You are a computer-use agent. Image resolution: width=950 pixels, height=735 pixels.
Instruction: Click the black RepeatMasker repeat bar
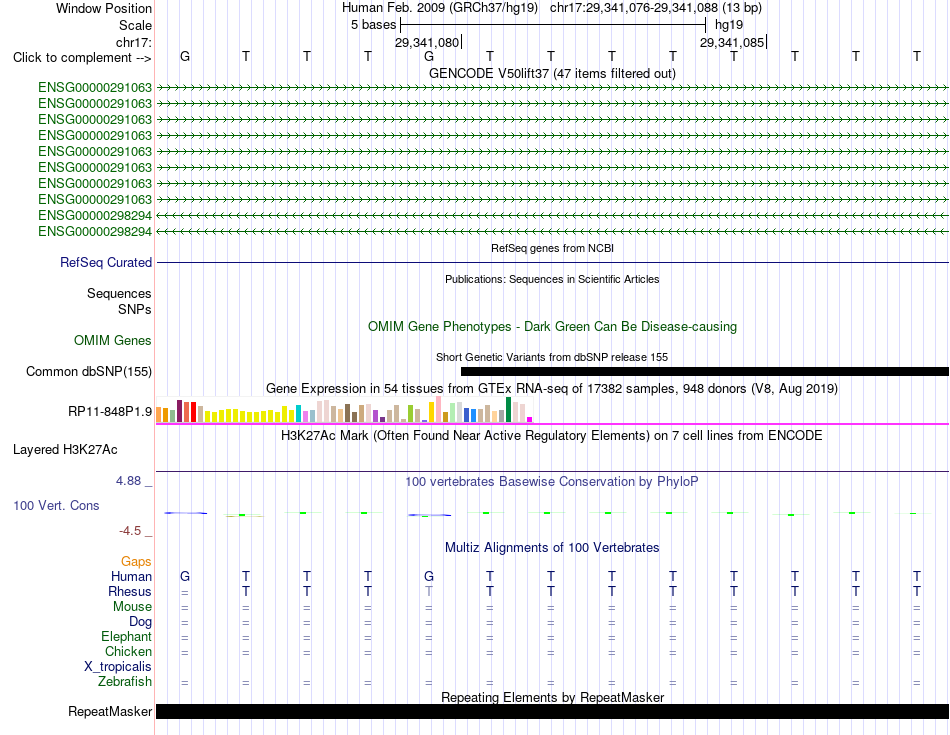(552, 711)
